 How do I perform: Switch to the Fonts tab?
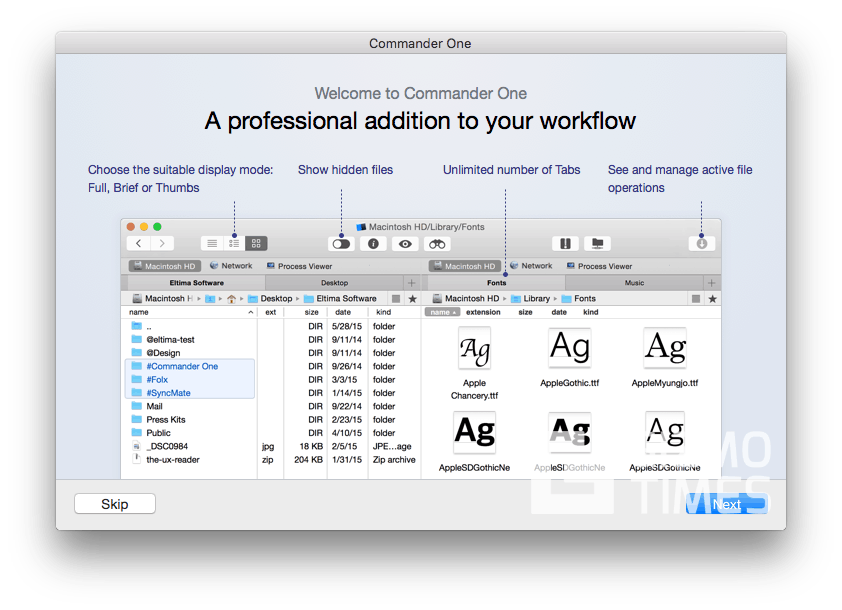tap(497, 282)
